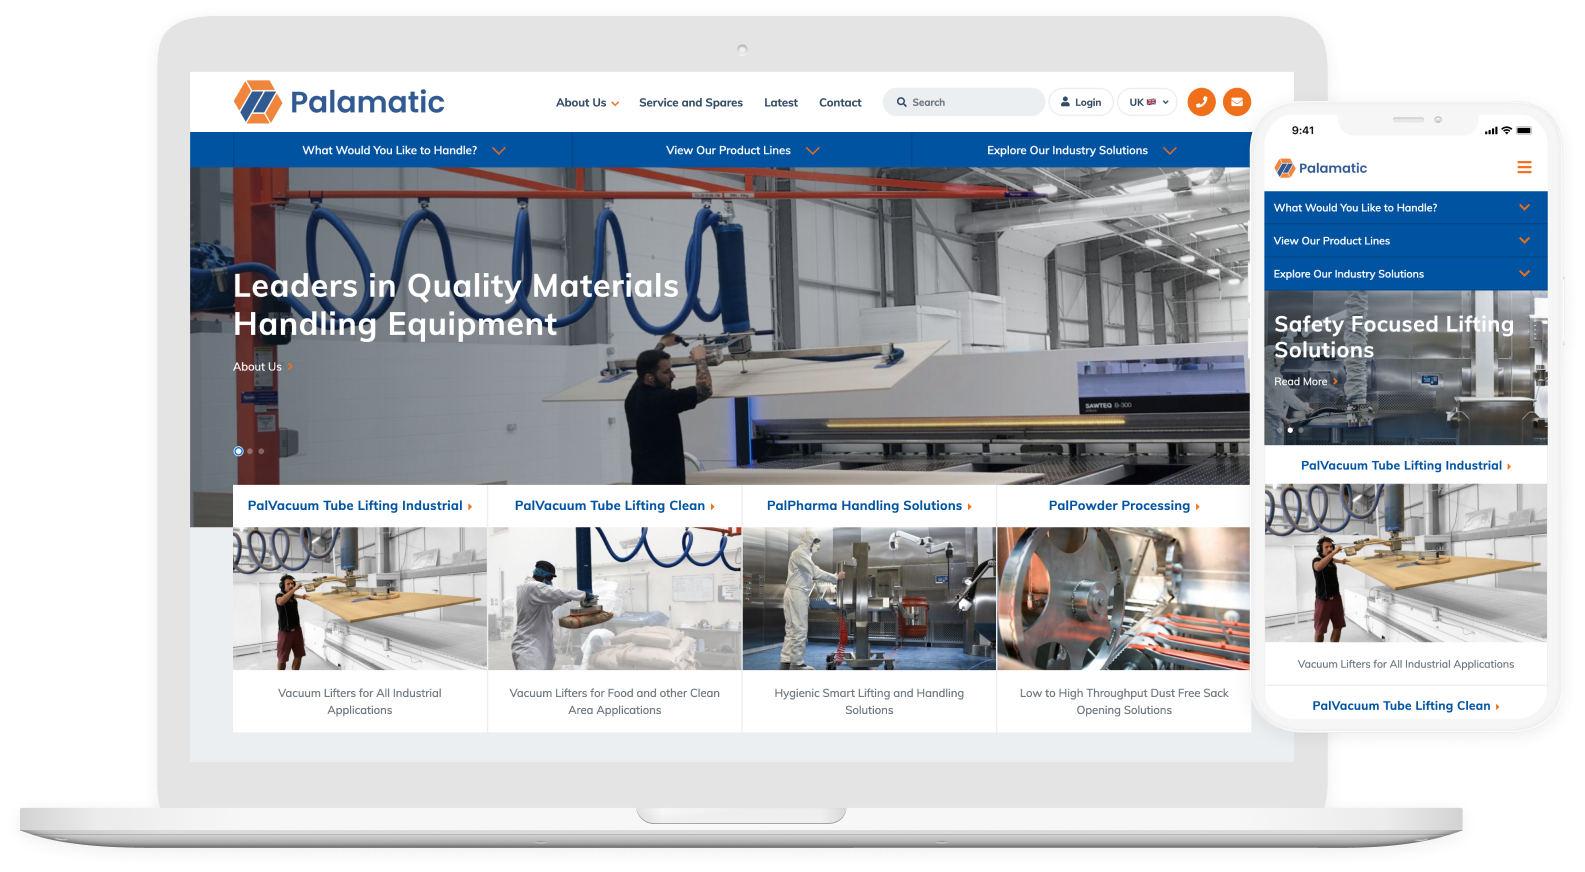Viewport: 1585px width, 872px height.
Task: Go to the Latest menu item
Action: (x=780, y=102)
